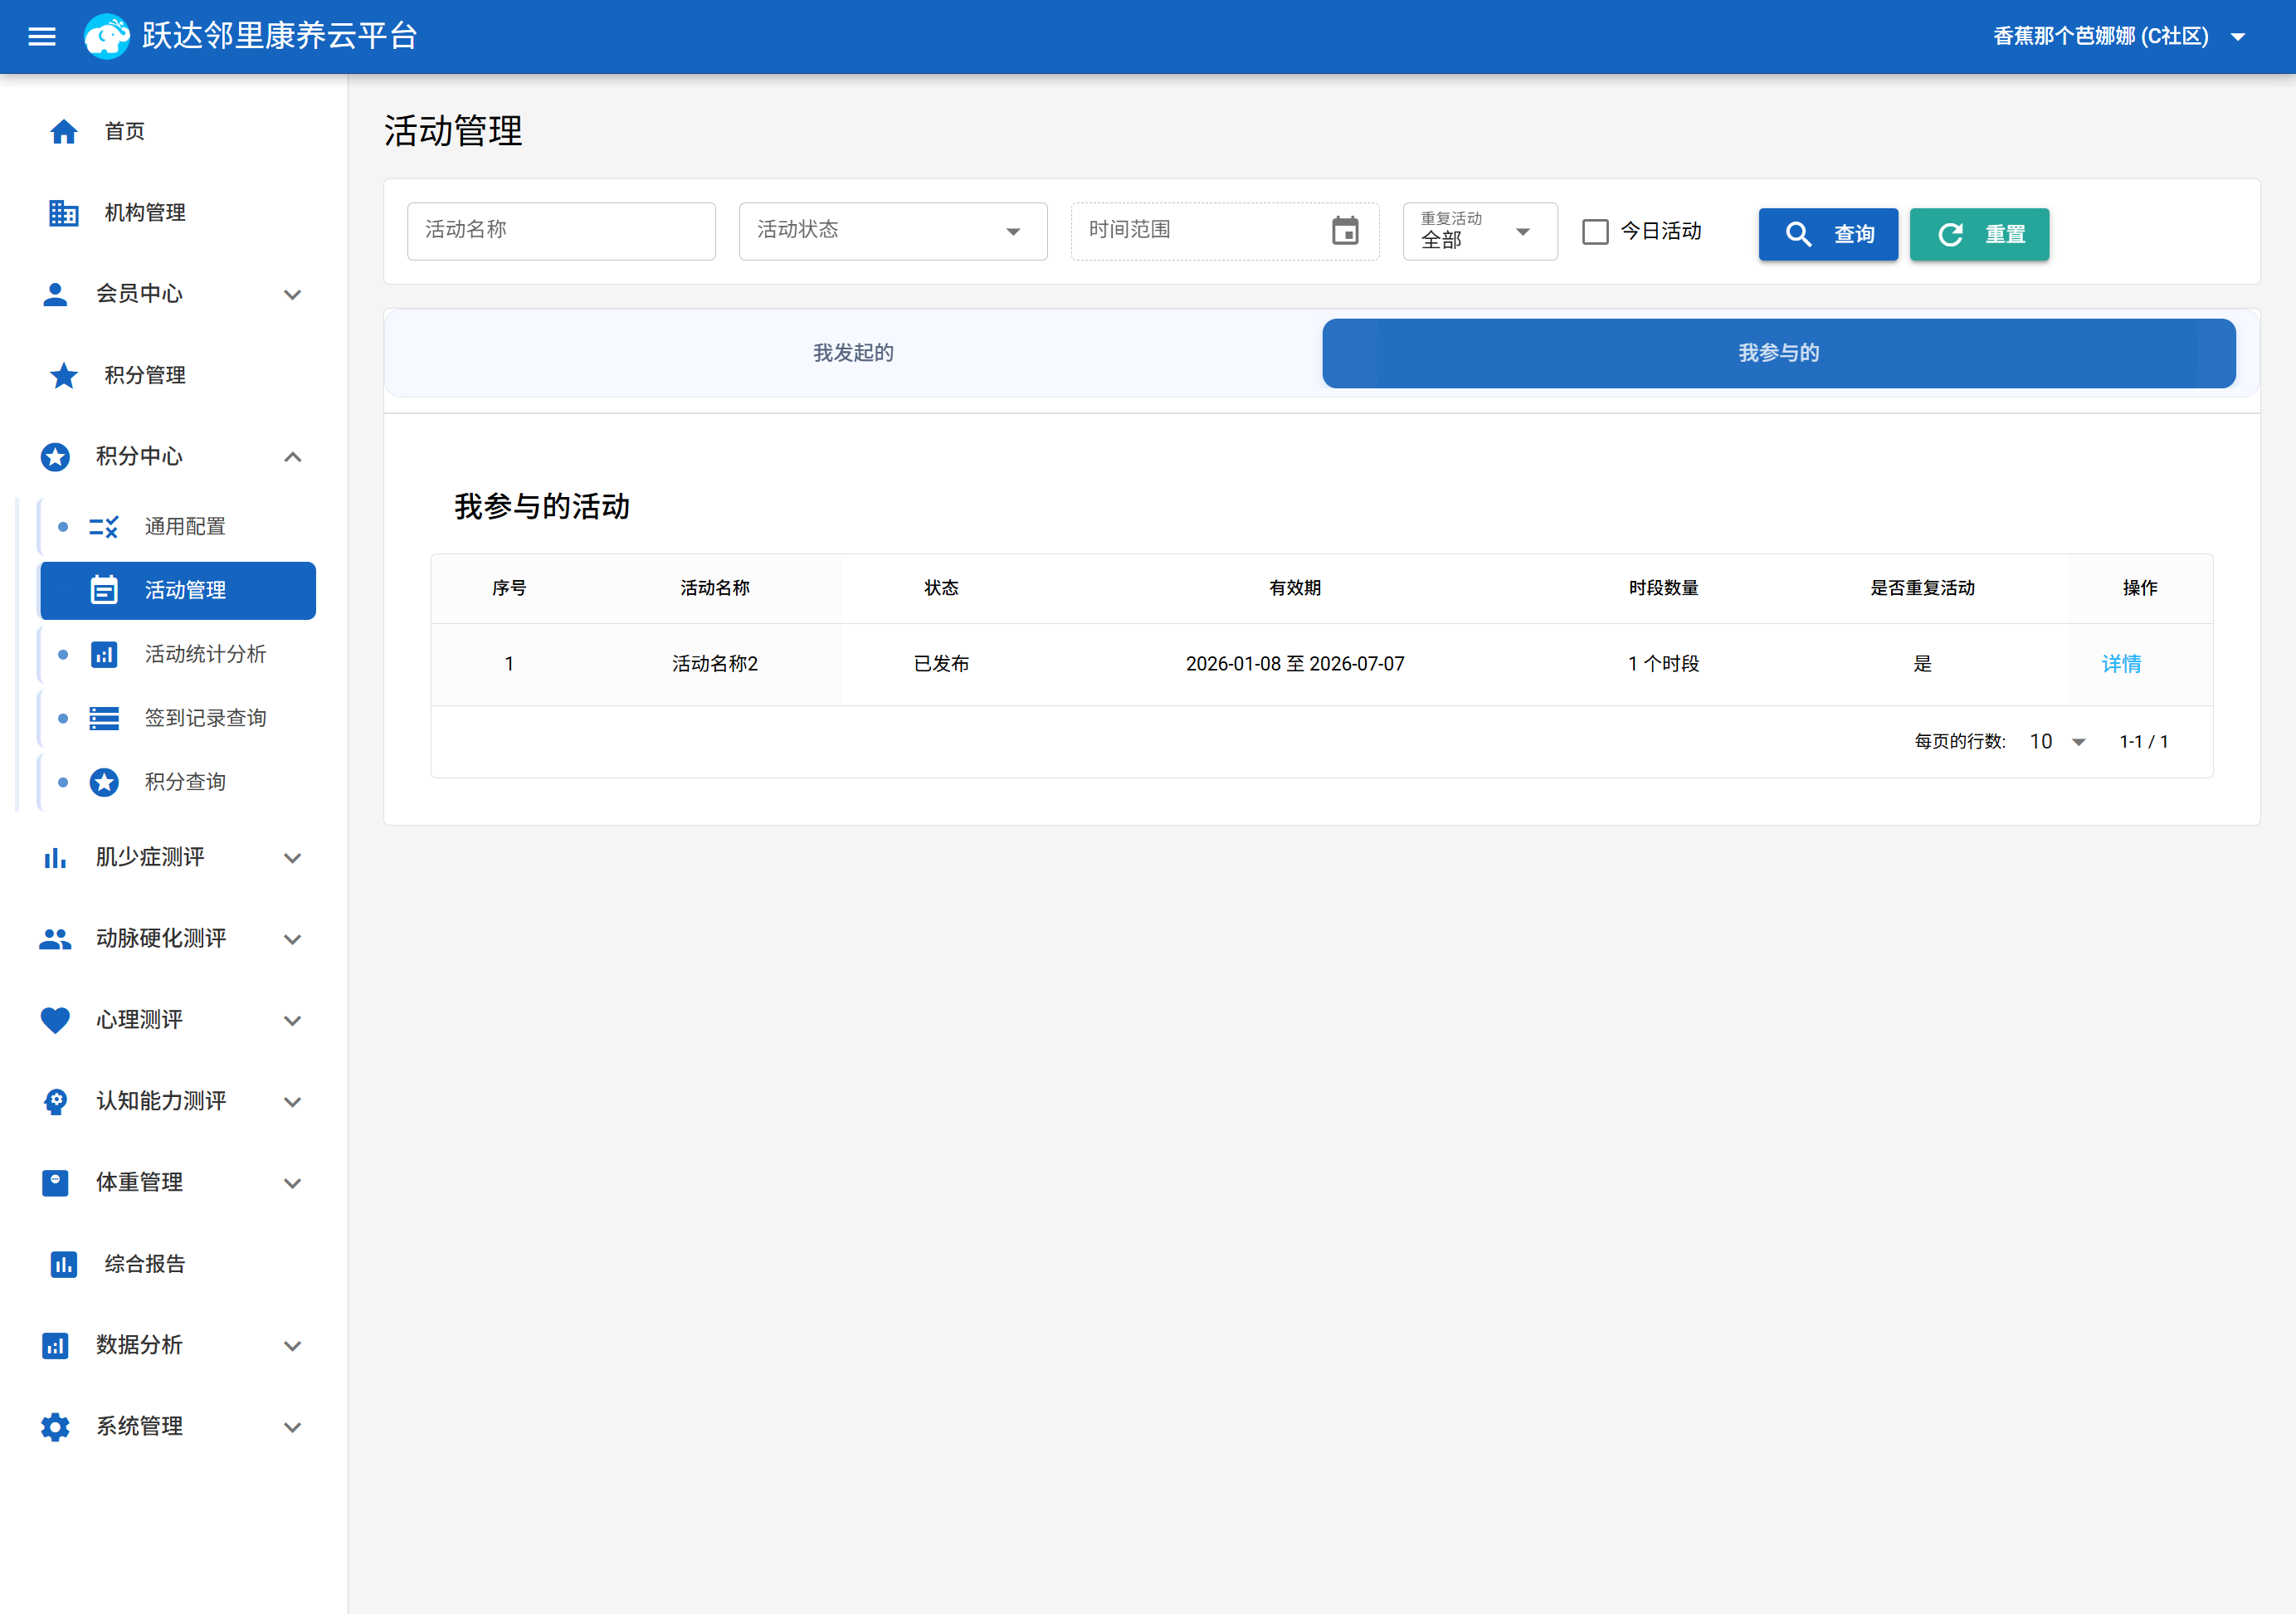2296x1614 pixels.
Task: Open the rows-per-page 10 dropdown
Action: click(x=2057, y=742)
